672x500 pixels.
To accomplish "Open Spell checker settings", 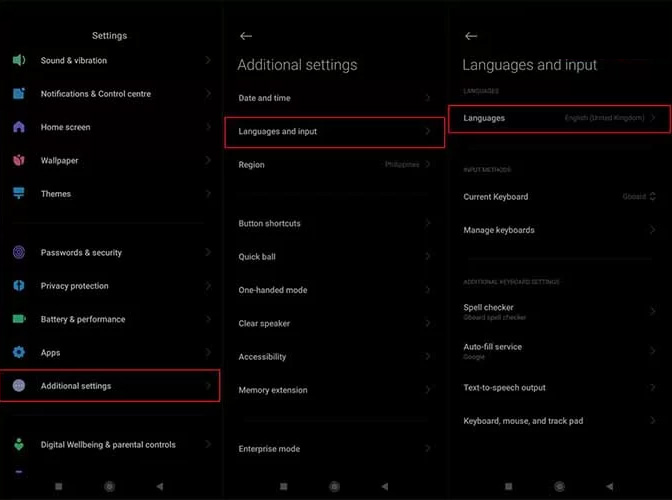I will pos(559,311).
